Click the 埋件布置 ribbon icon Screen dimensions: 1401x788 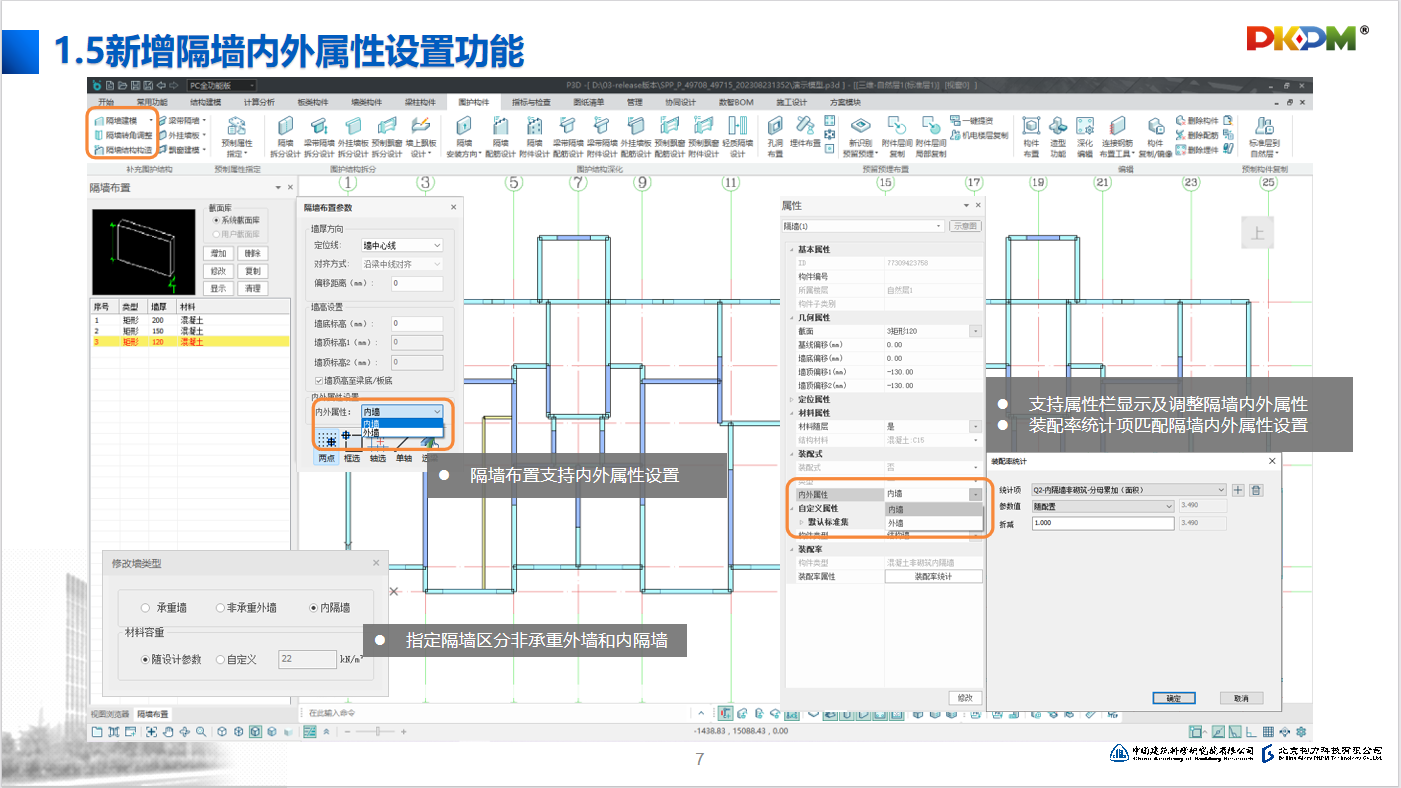[x=804, y=126]
